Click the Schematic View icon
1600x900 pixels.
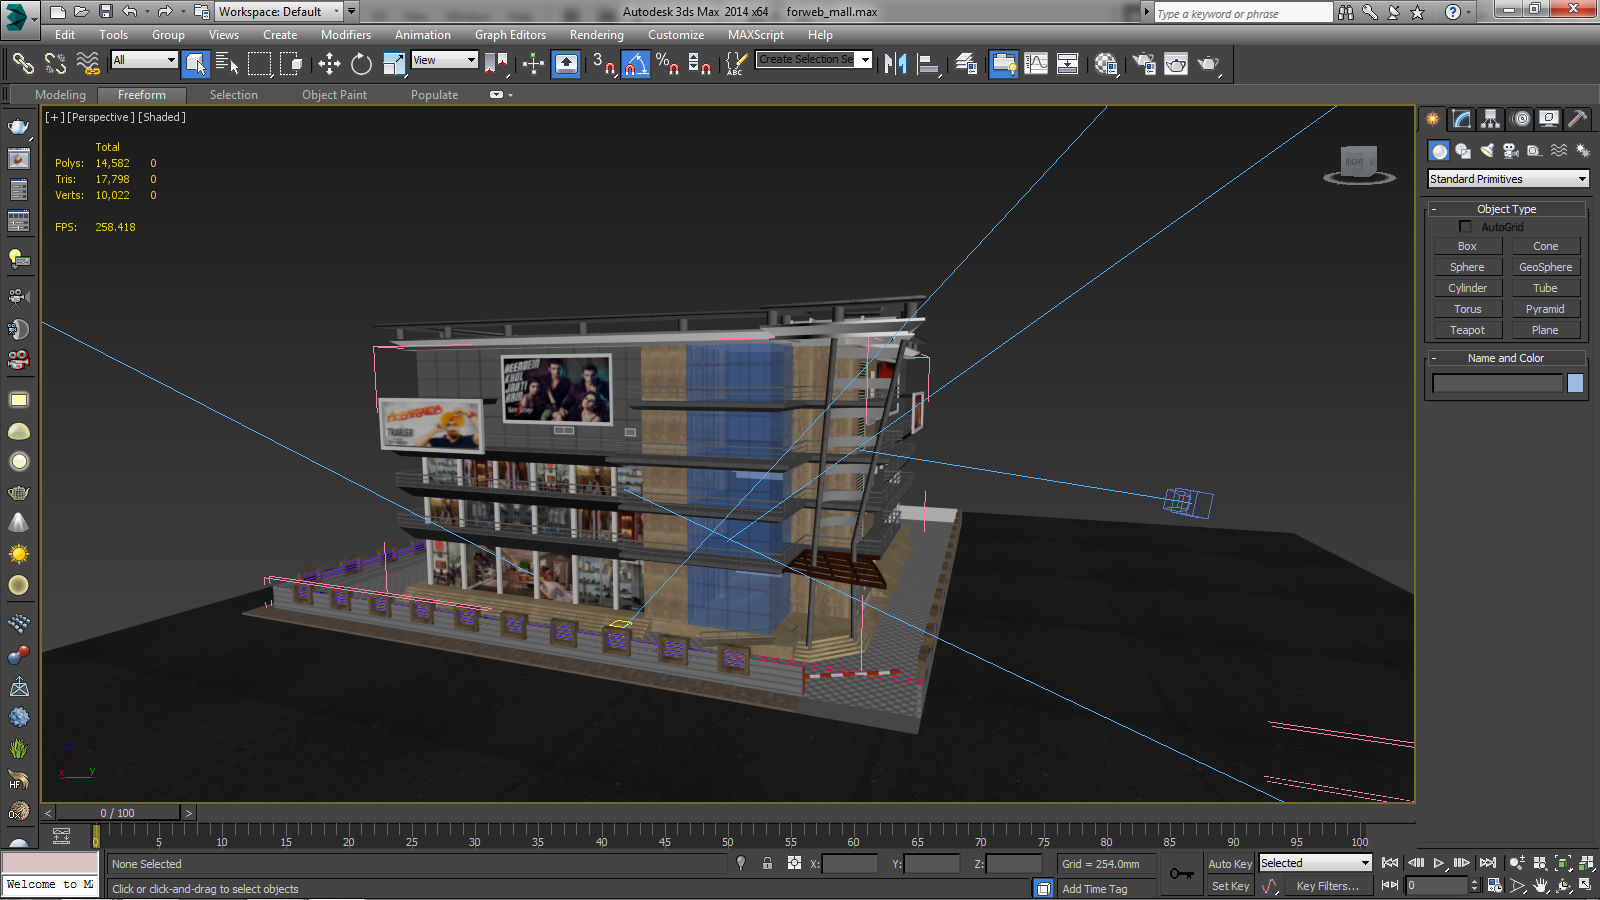tap(1068, 63)
